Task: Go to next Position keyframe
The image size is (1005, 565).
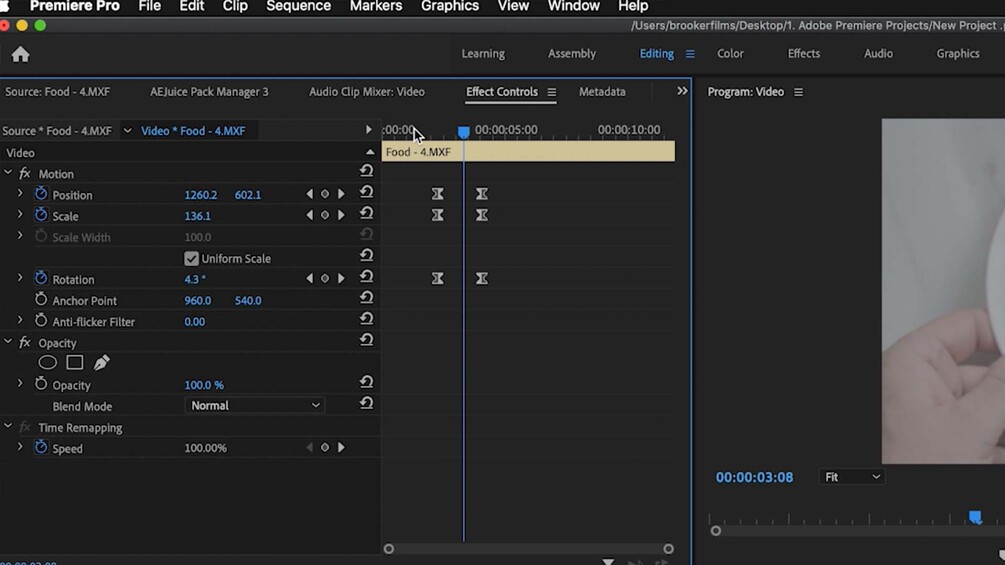Action: pos(341,194)
